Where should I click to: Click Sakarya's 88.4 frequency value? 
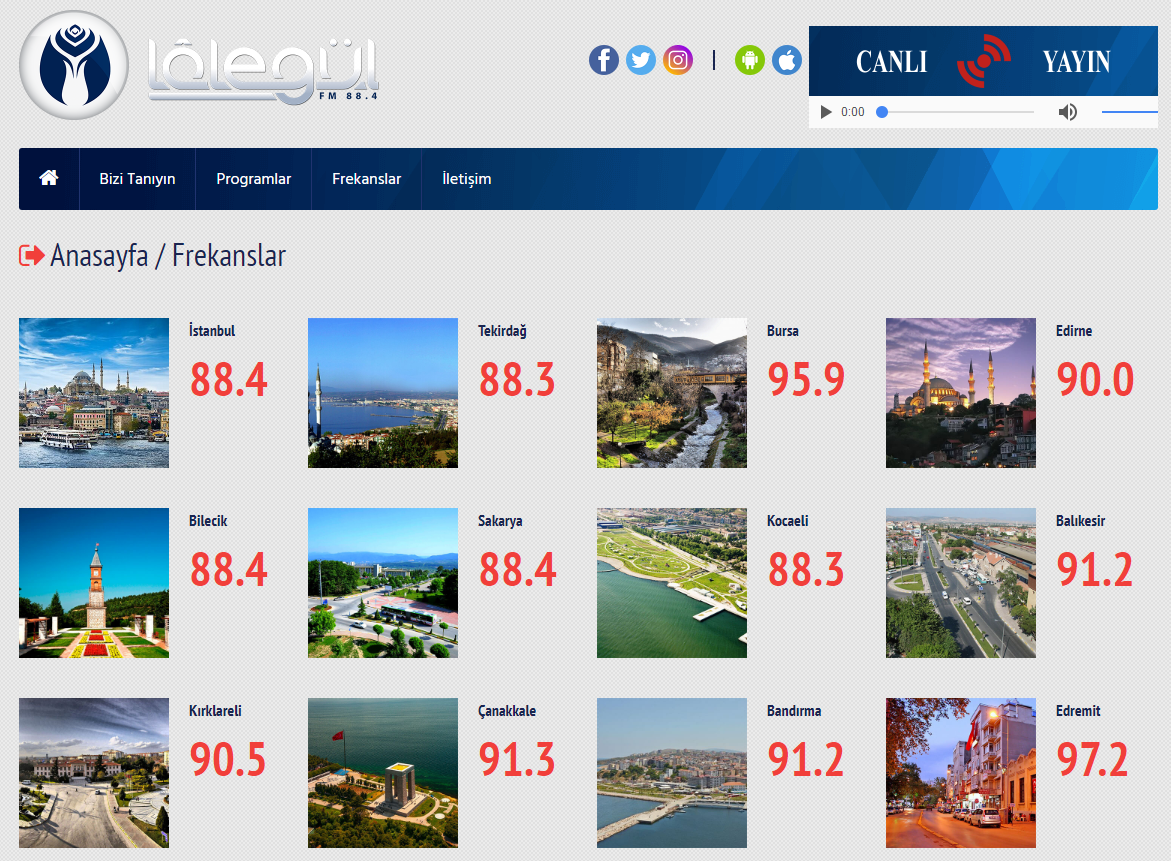coord(518,570)
